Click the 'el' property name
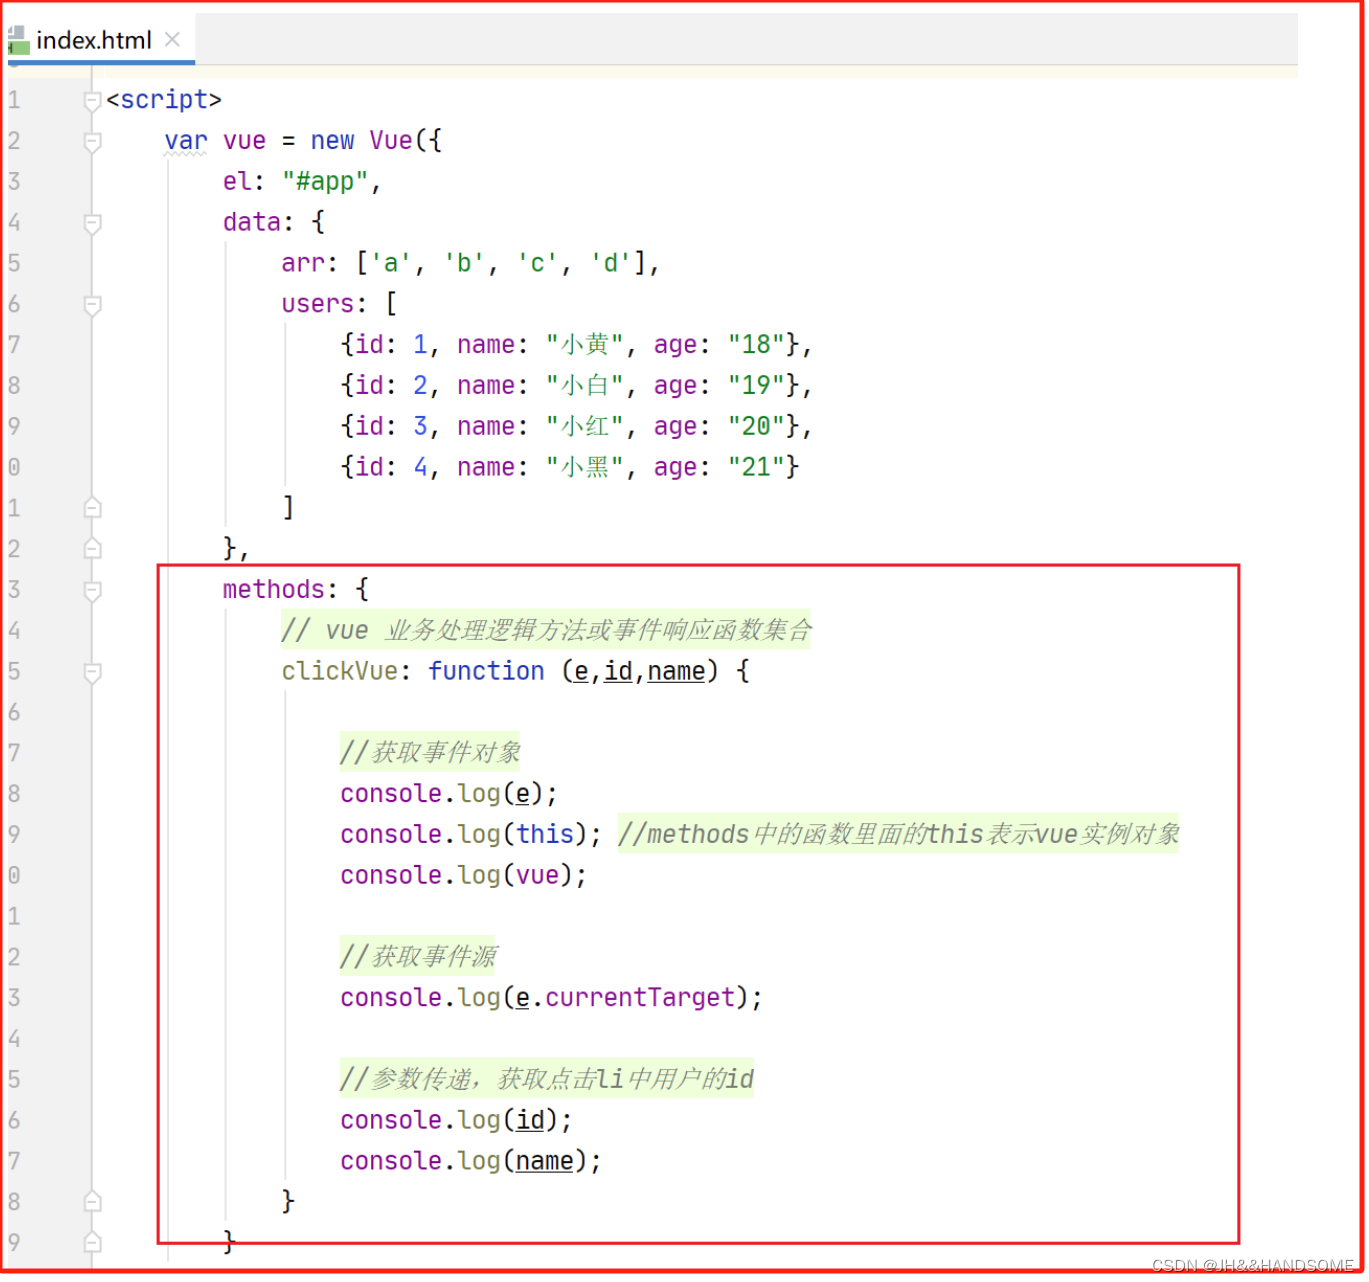This screenshot has height=1282, width=1369. (237, 182)
